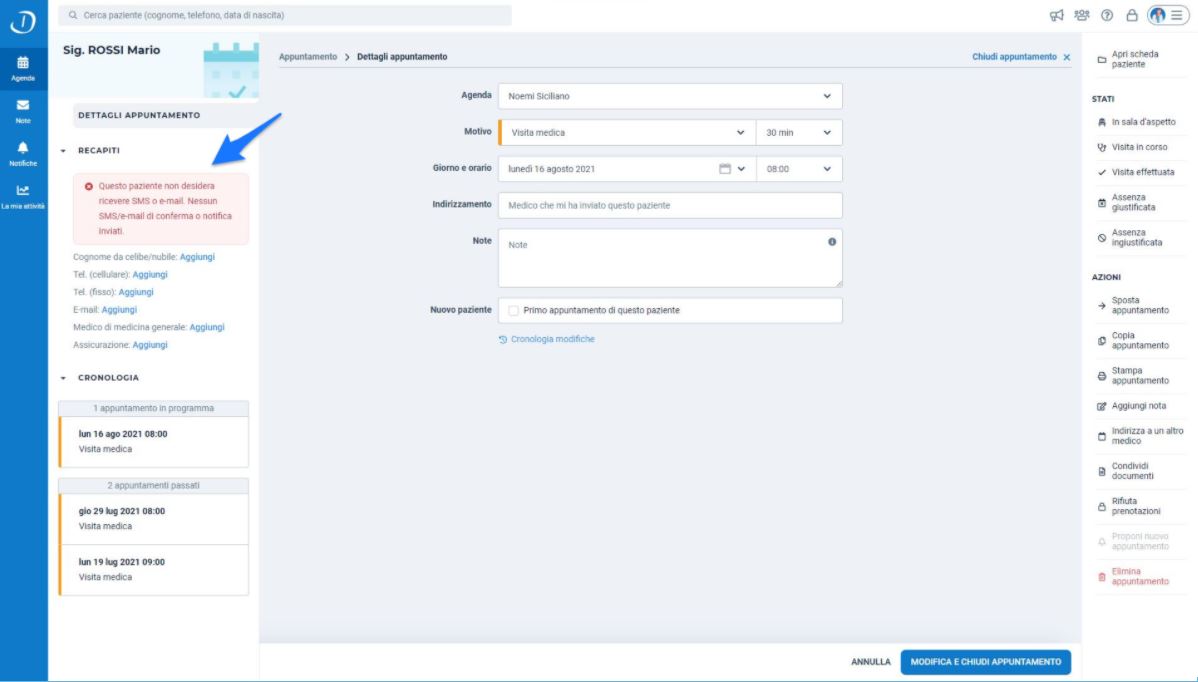Click Chiudi appuntamento link
Image resolution: width=1198 pixels, height=682 pixels.
point(1021,57)
